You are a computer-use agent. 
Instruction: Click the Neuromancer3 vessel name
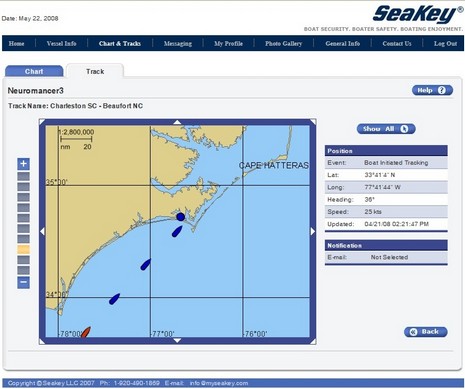35,91
